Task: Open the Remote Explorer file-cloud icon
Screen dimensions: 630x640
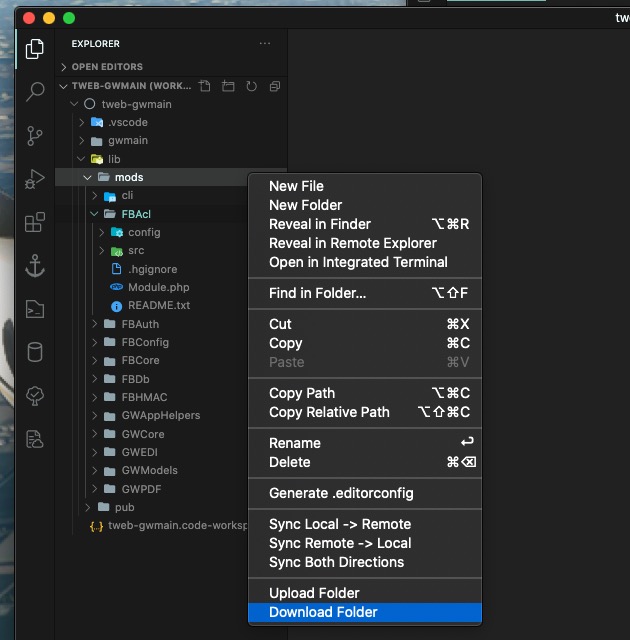Action: click(35, 440)
